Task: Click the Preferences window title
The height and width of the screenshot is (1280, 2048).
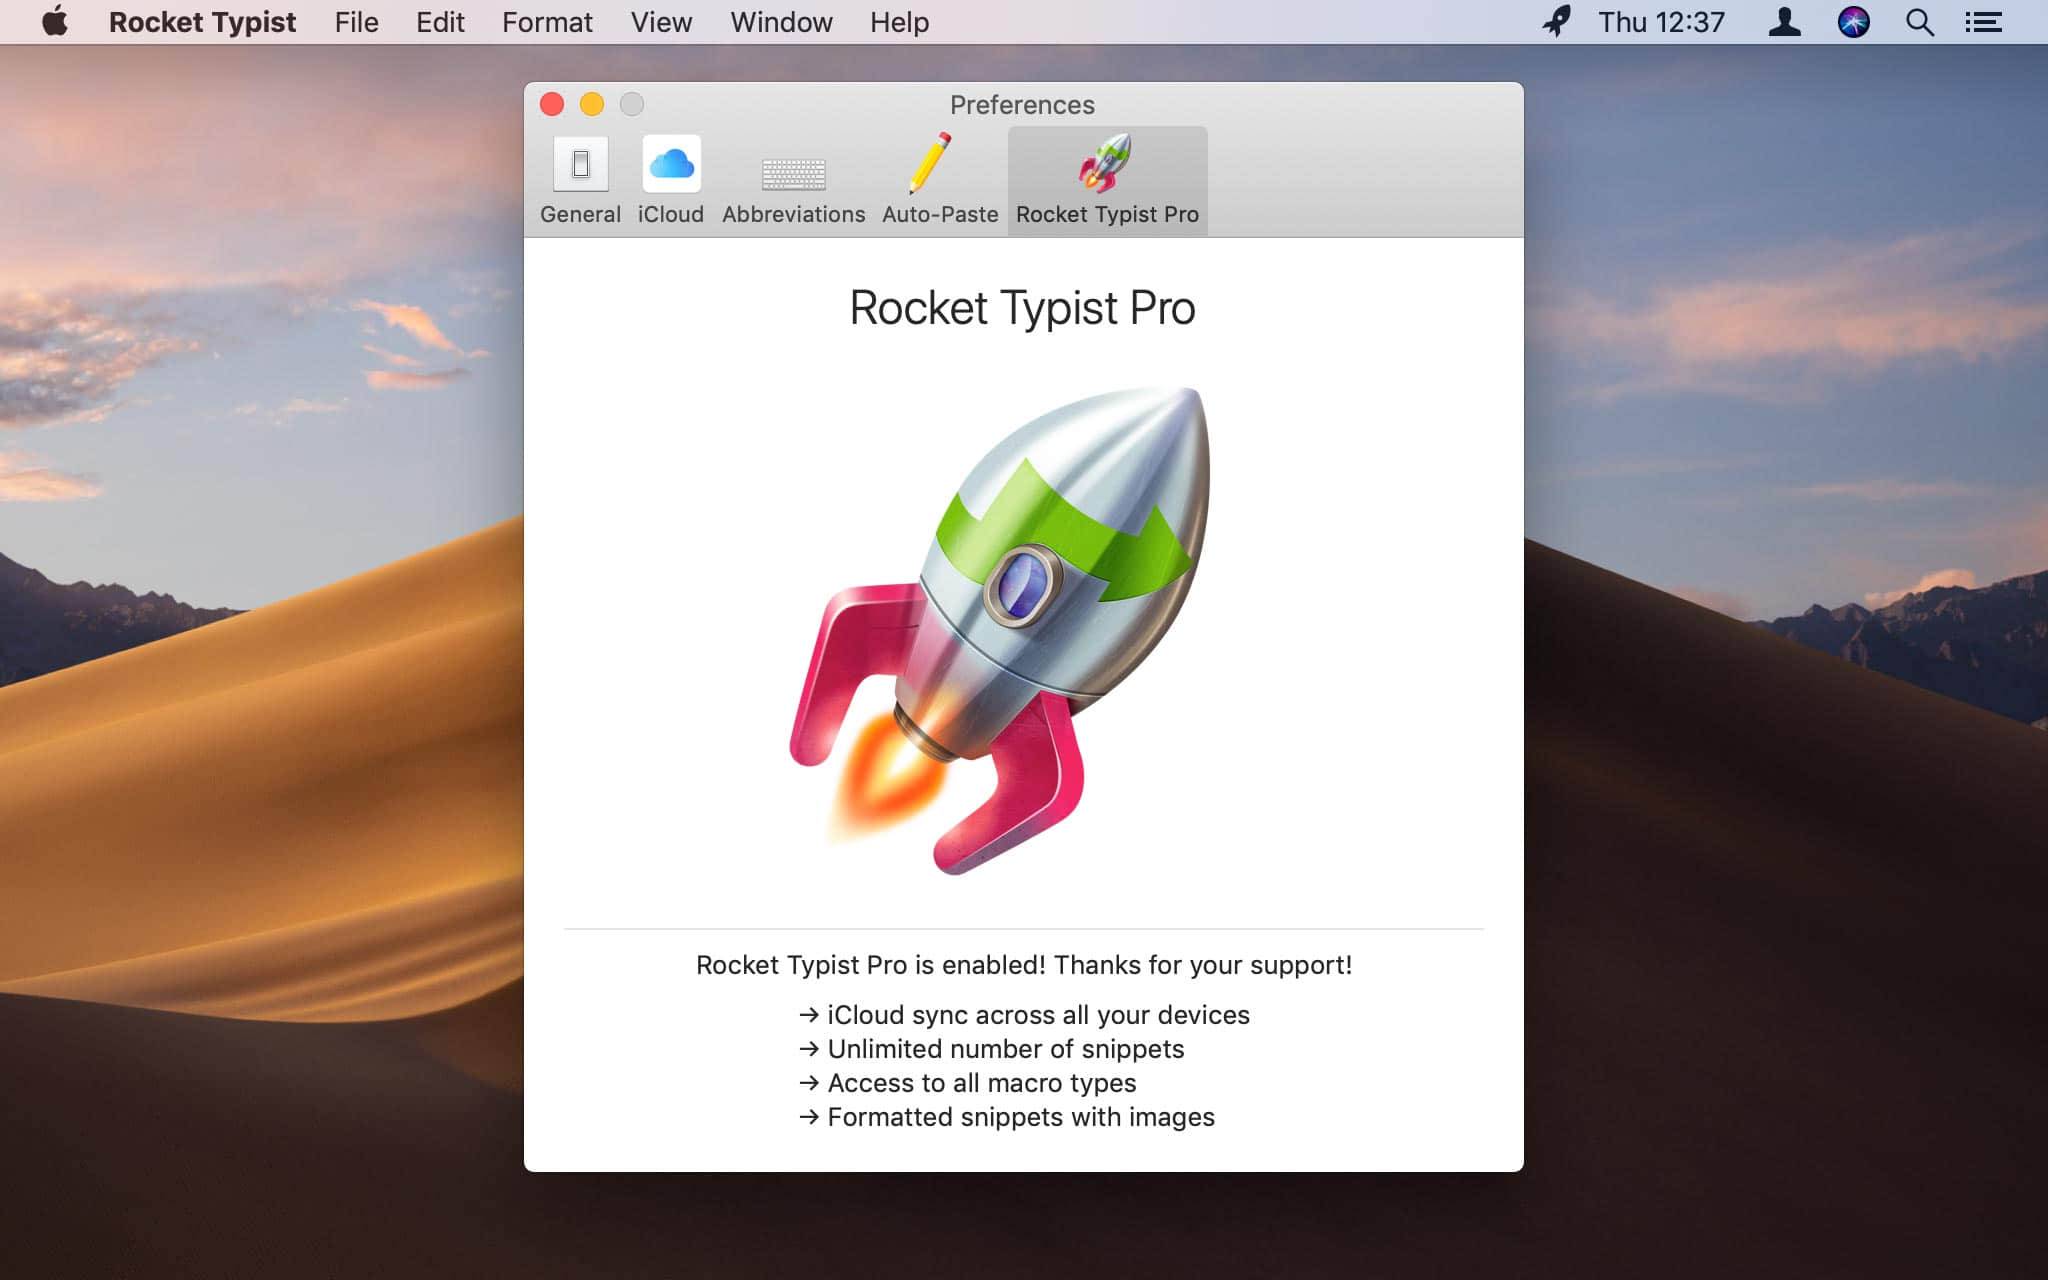Action: pyautogui.click(x=1022, y=104)
